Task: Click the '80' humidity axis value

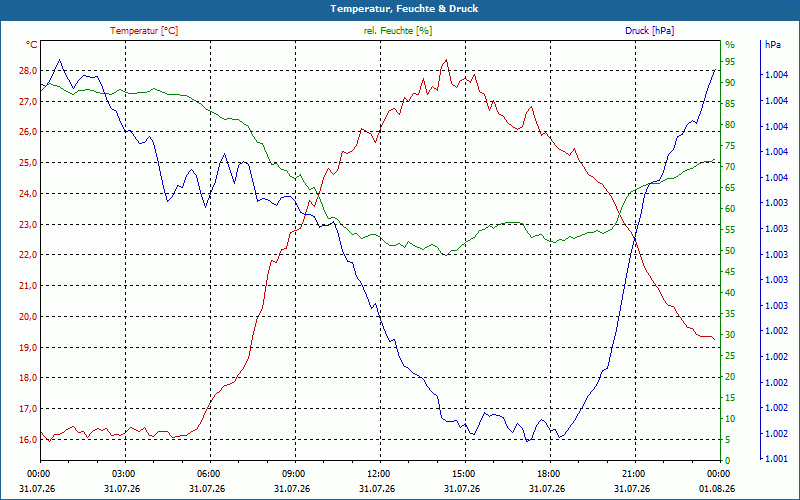Action: click(730, 124)
